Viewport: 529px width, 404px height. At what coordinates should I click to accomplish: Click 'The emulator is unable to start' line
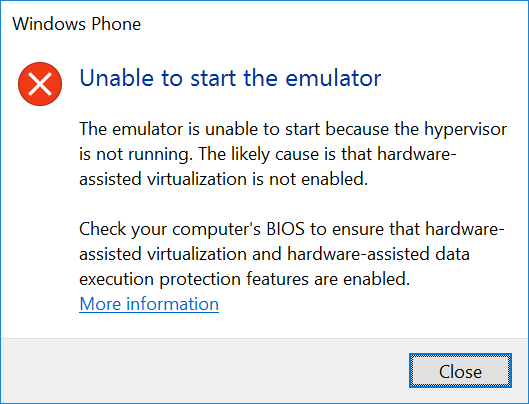click(293, 130)
